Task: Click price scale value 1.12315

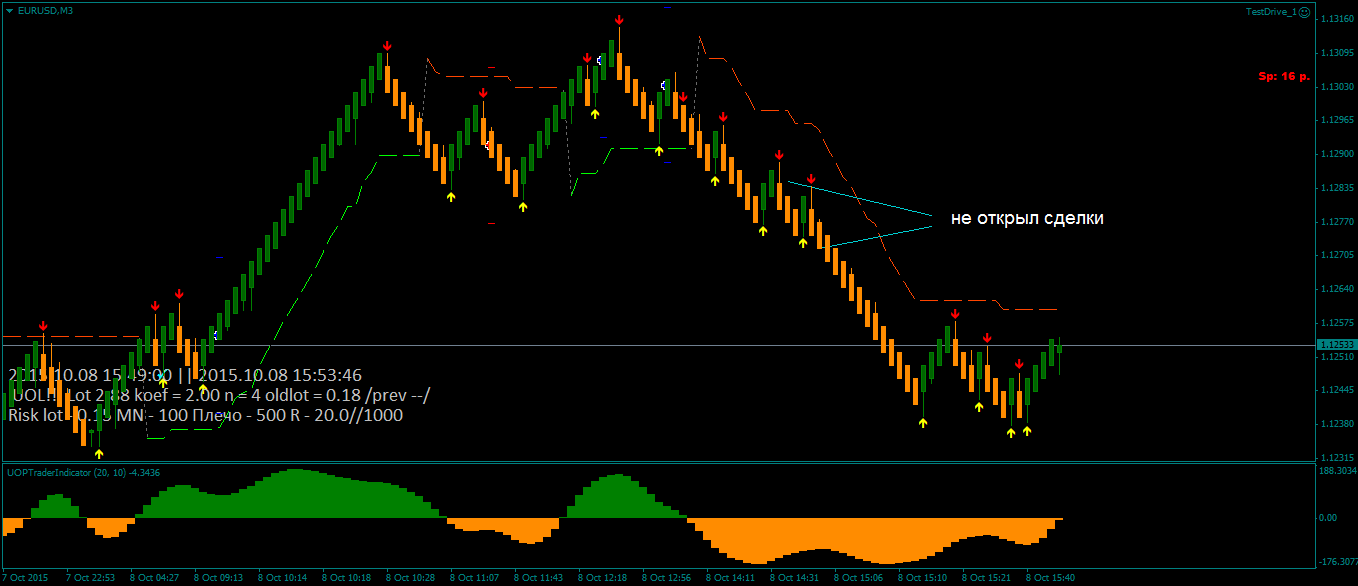Action: click(x=1337, y=457)
